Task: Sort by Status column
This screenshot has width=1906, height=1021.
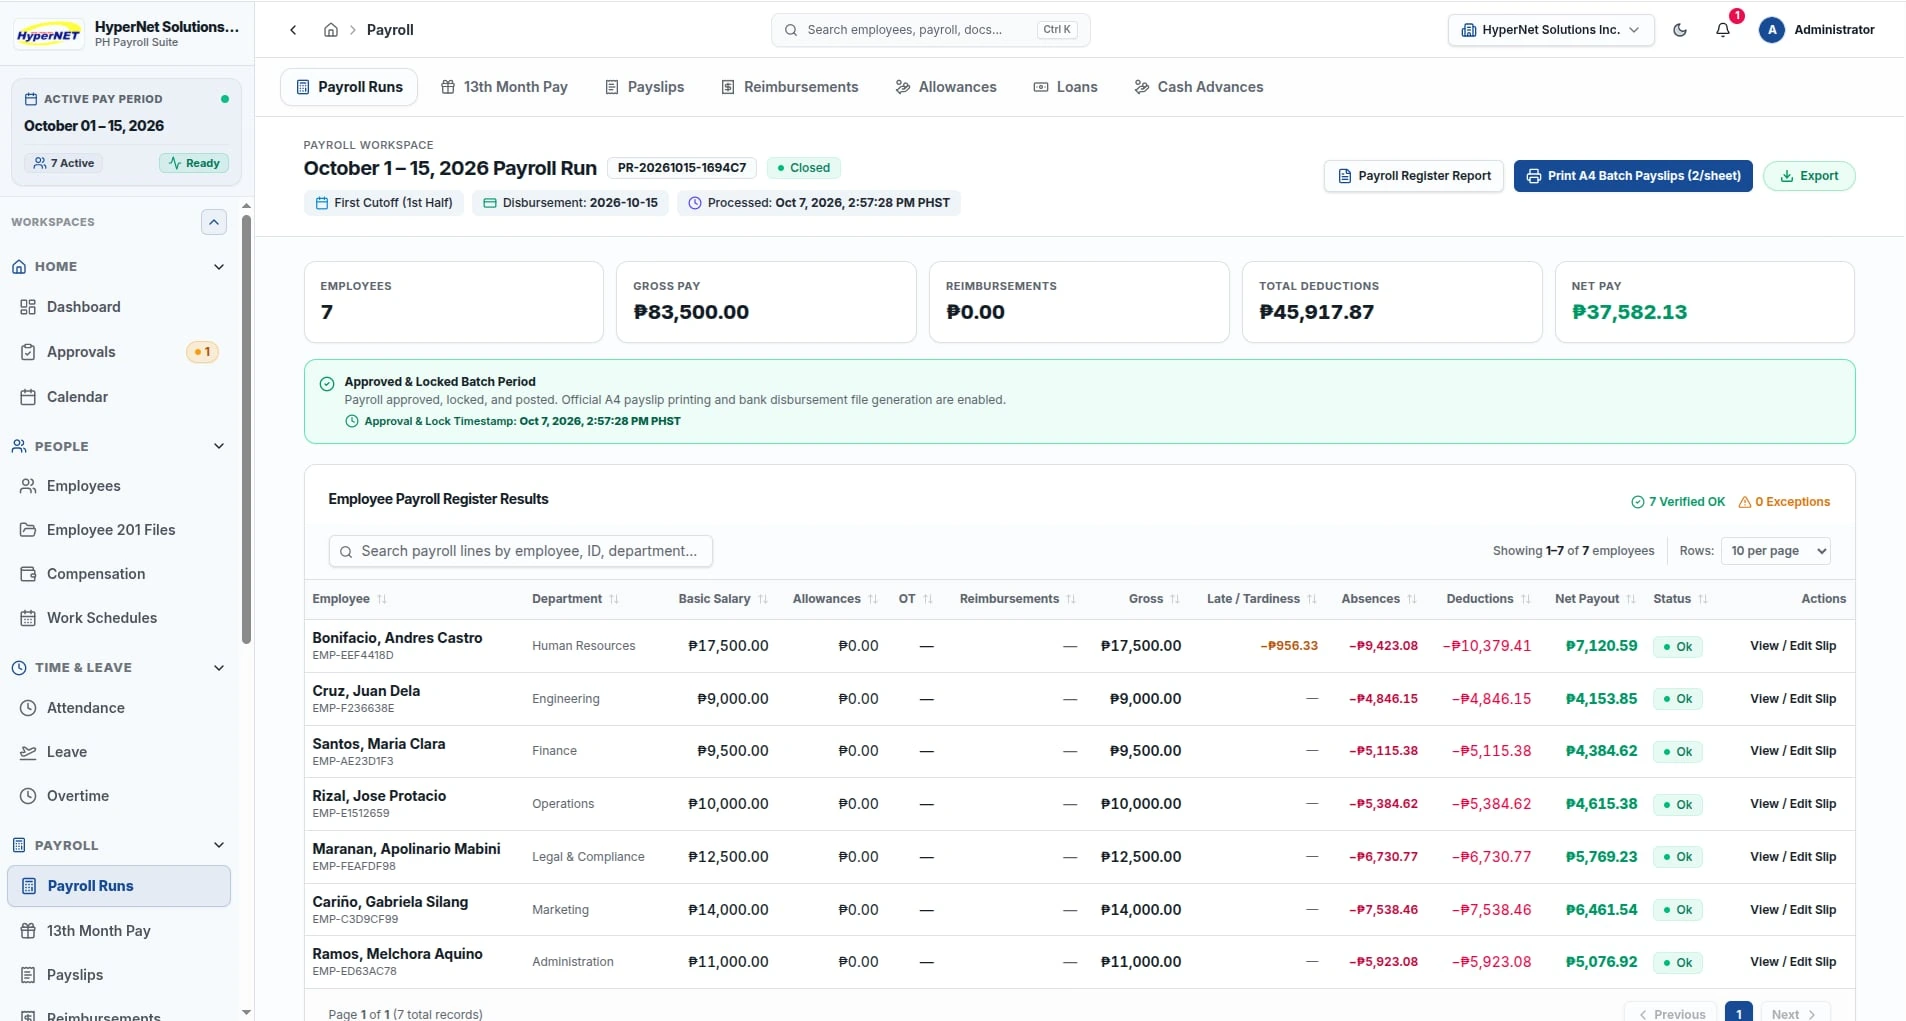Action: coord(1680,599)
